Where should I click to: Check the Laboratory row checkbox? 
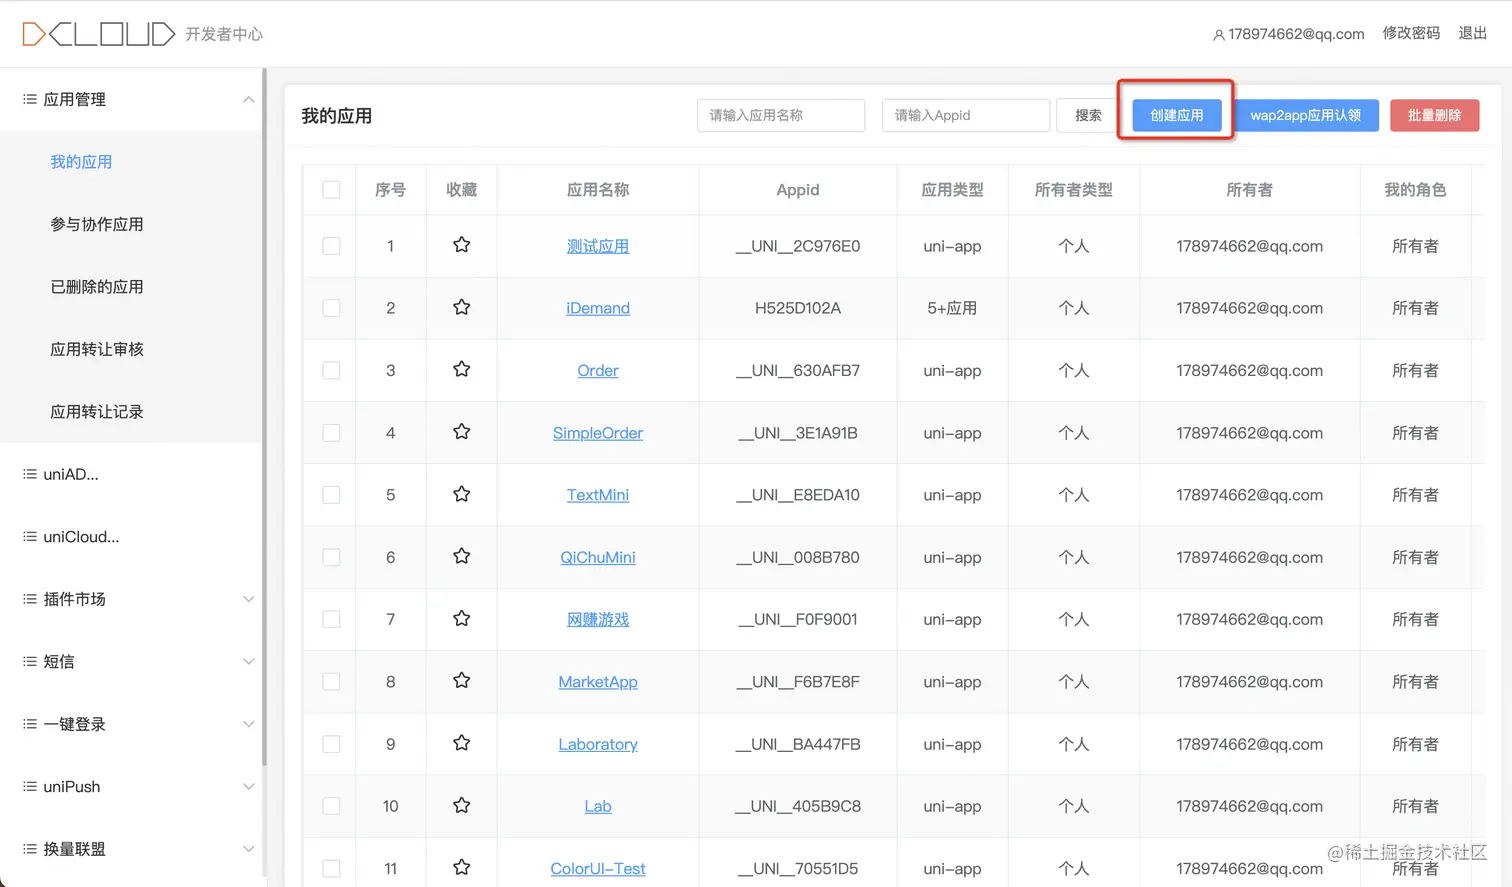point(332,744)
